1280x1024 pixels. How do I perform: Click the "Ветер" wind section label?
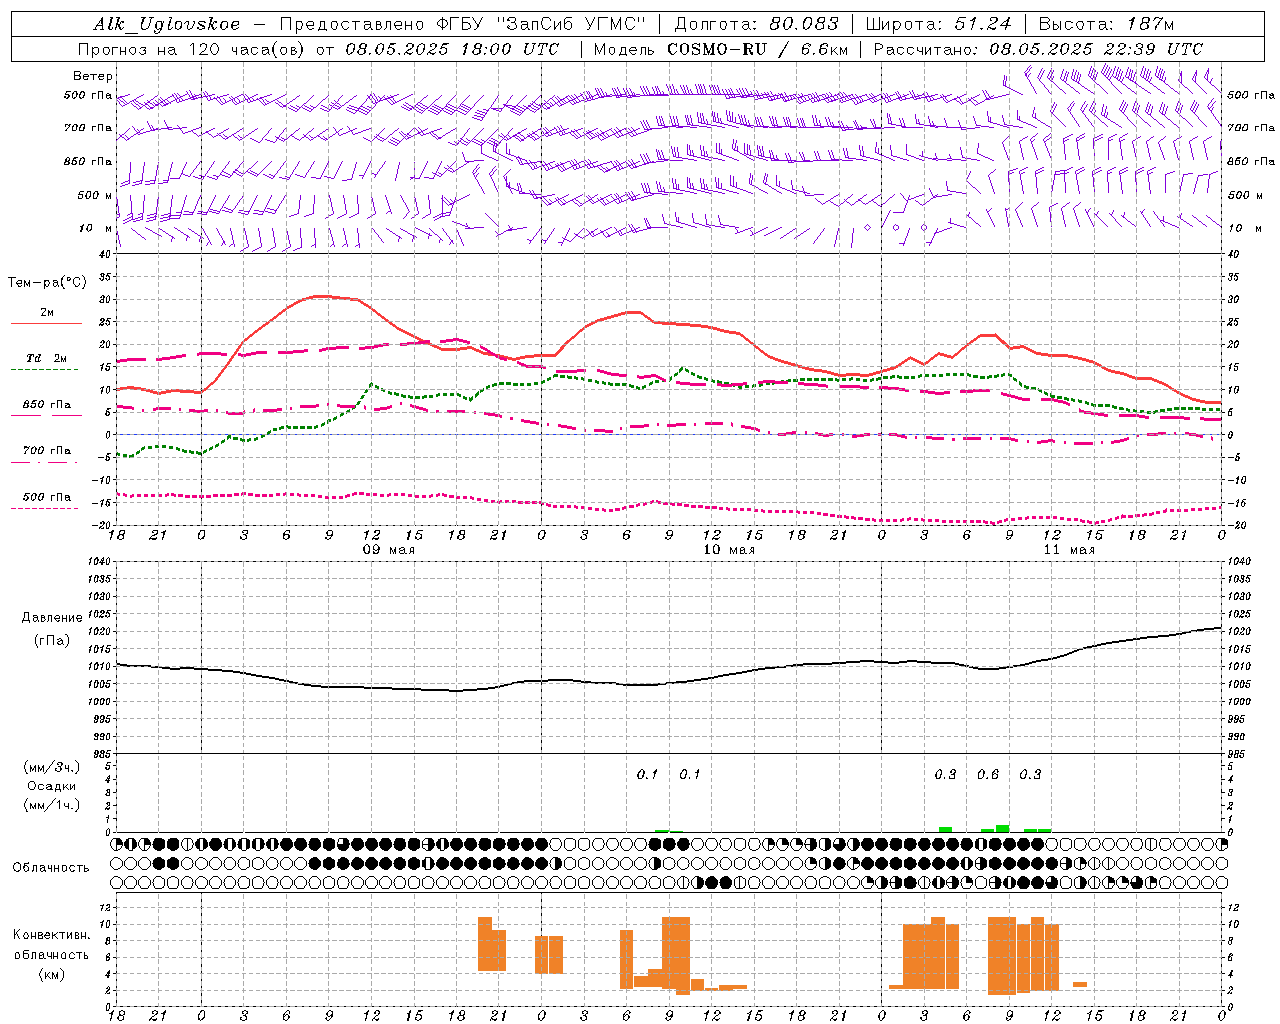coord(93,76)
